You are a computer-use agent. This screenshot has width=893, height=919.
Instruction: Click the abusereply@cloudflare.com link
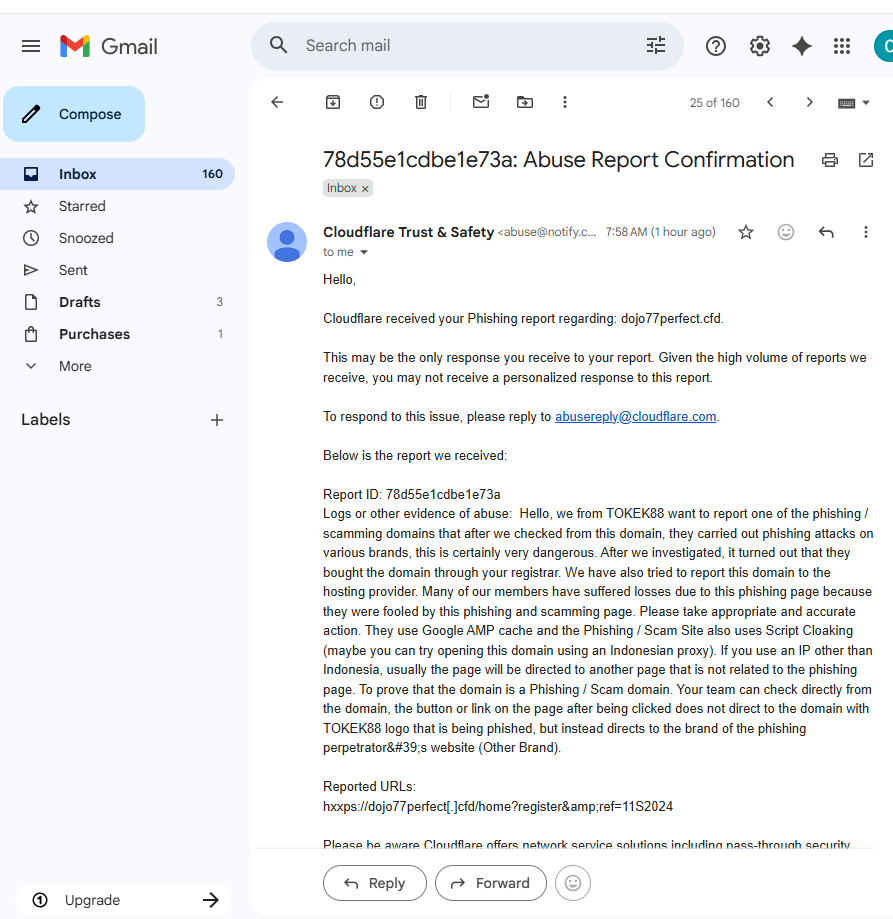635,417
